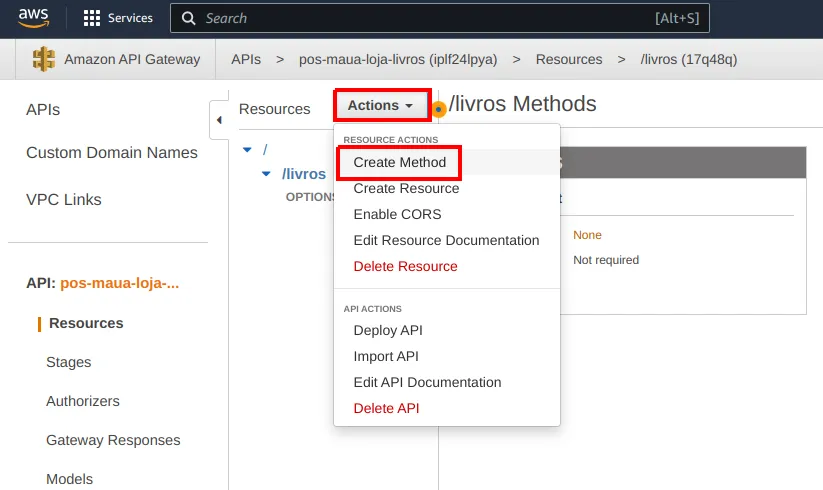The image size is (823, 490).
Task: Select Create Resource from the menu
Action: 406,188
